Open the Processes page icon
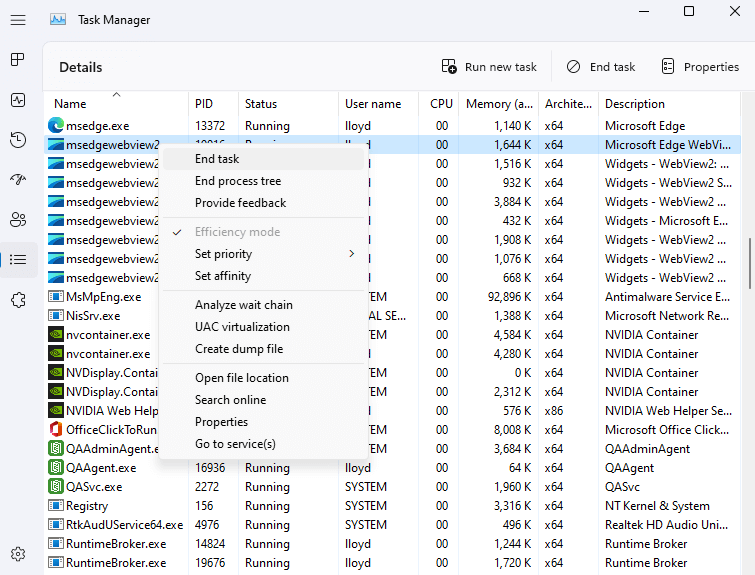The image size is (755, 575). pos(18,60)
